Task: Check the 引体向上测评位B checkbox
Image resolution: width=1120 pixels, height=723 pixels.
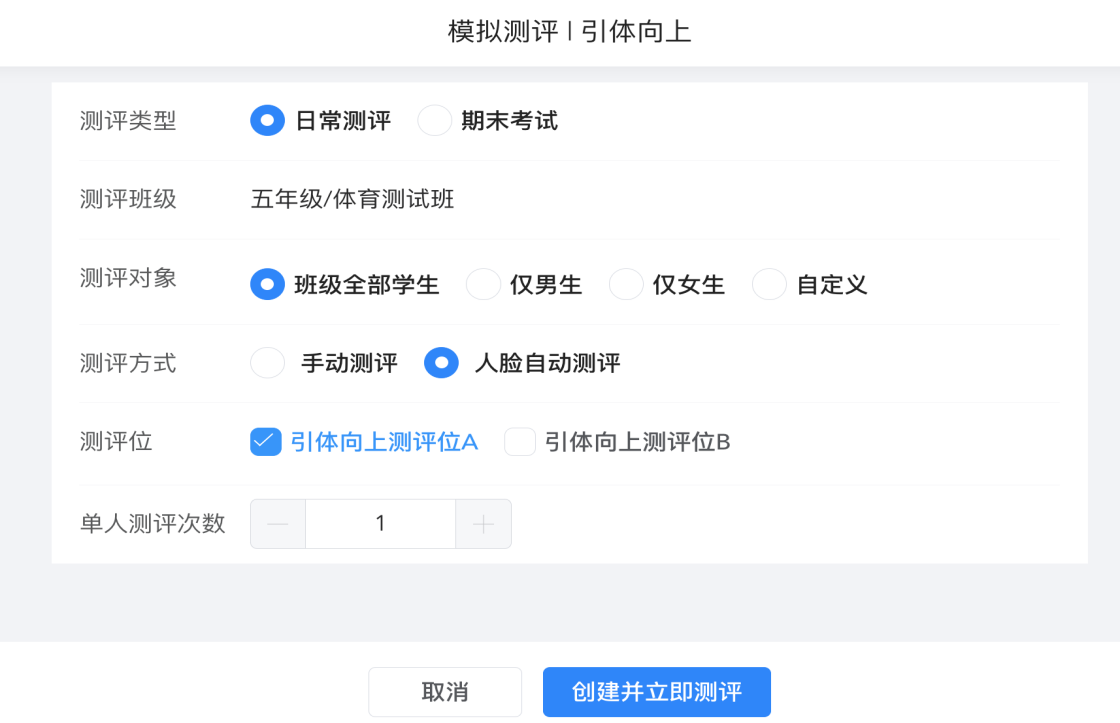Action: pos(520,442)
